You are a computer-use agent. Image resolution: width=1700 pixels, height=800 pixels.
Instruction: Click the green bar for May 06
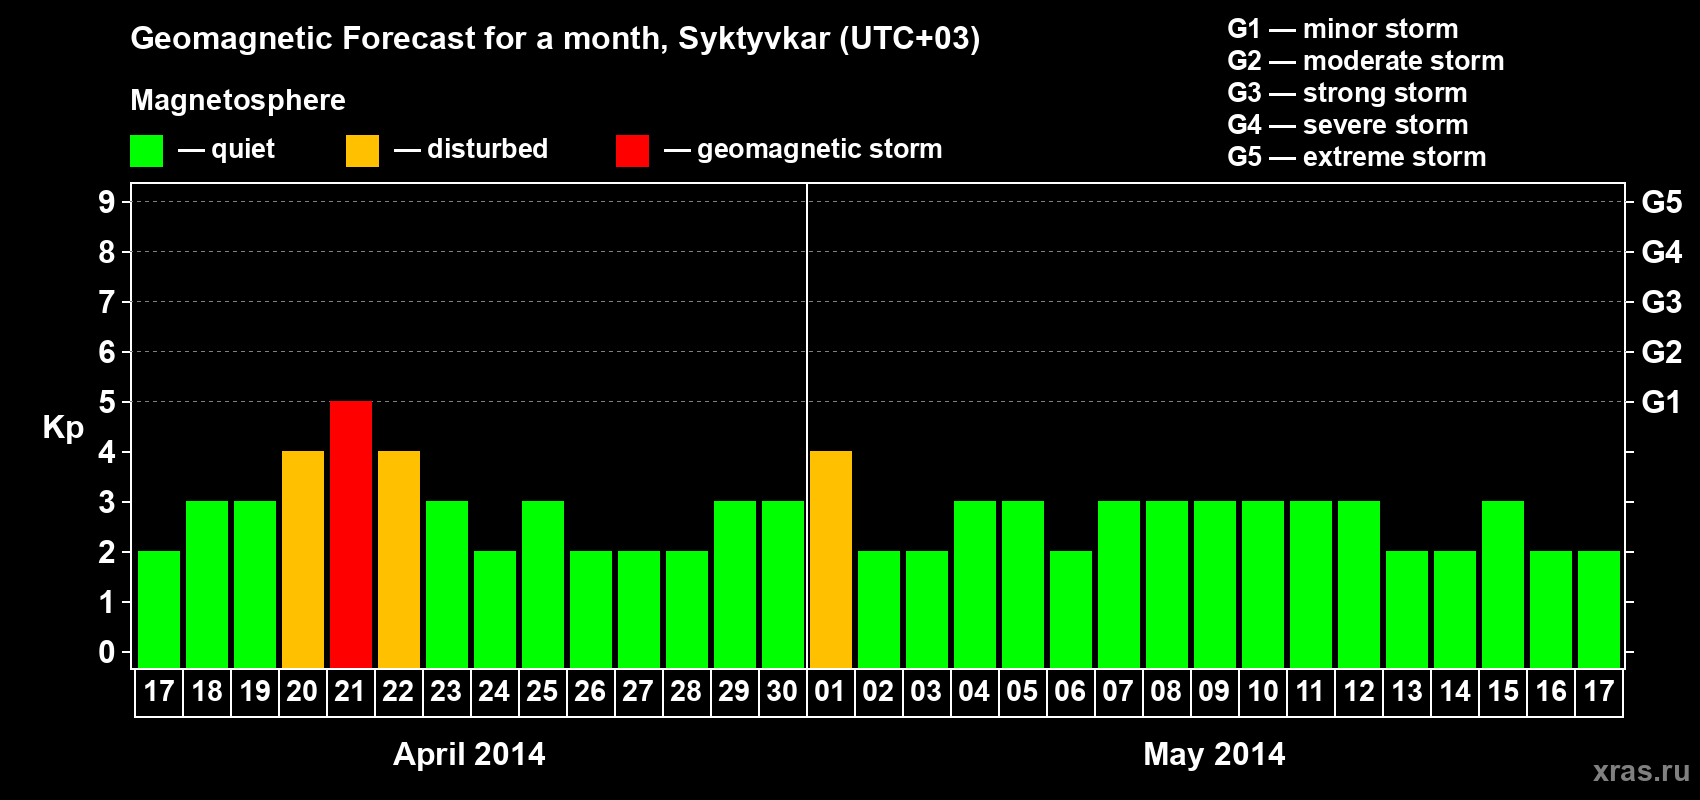coord(1071,609)
